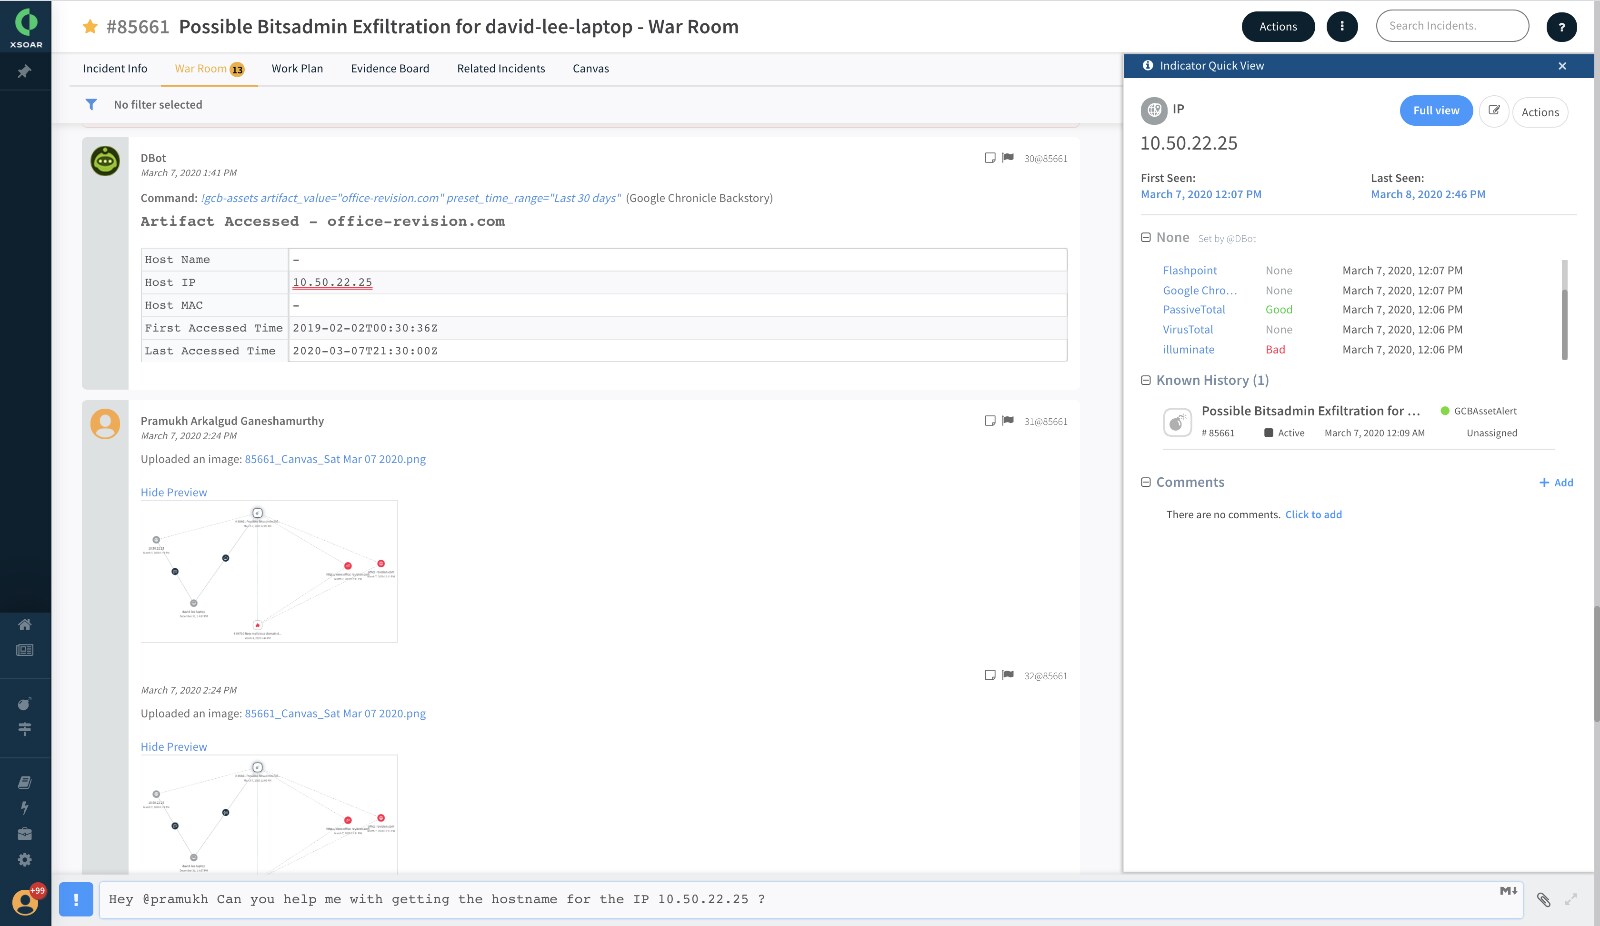The image size is (1600, 926).
Task: Mark the DBot entry as a note
Action: 990,158
